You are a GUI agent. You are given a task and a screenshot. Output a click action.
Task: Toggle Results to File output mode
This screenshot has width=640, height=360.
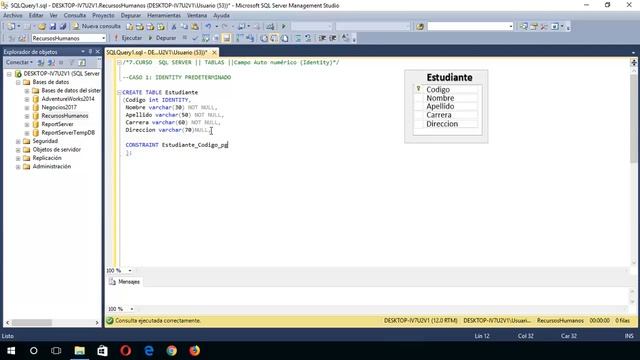click(284, 38)
